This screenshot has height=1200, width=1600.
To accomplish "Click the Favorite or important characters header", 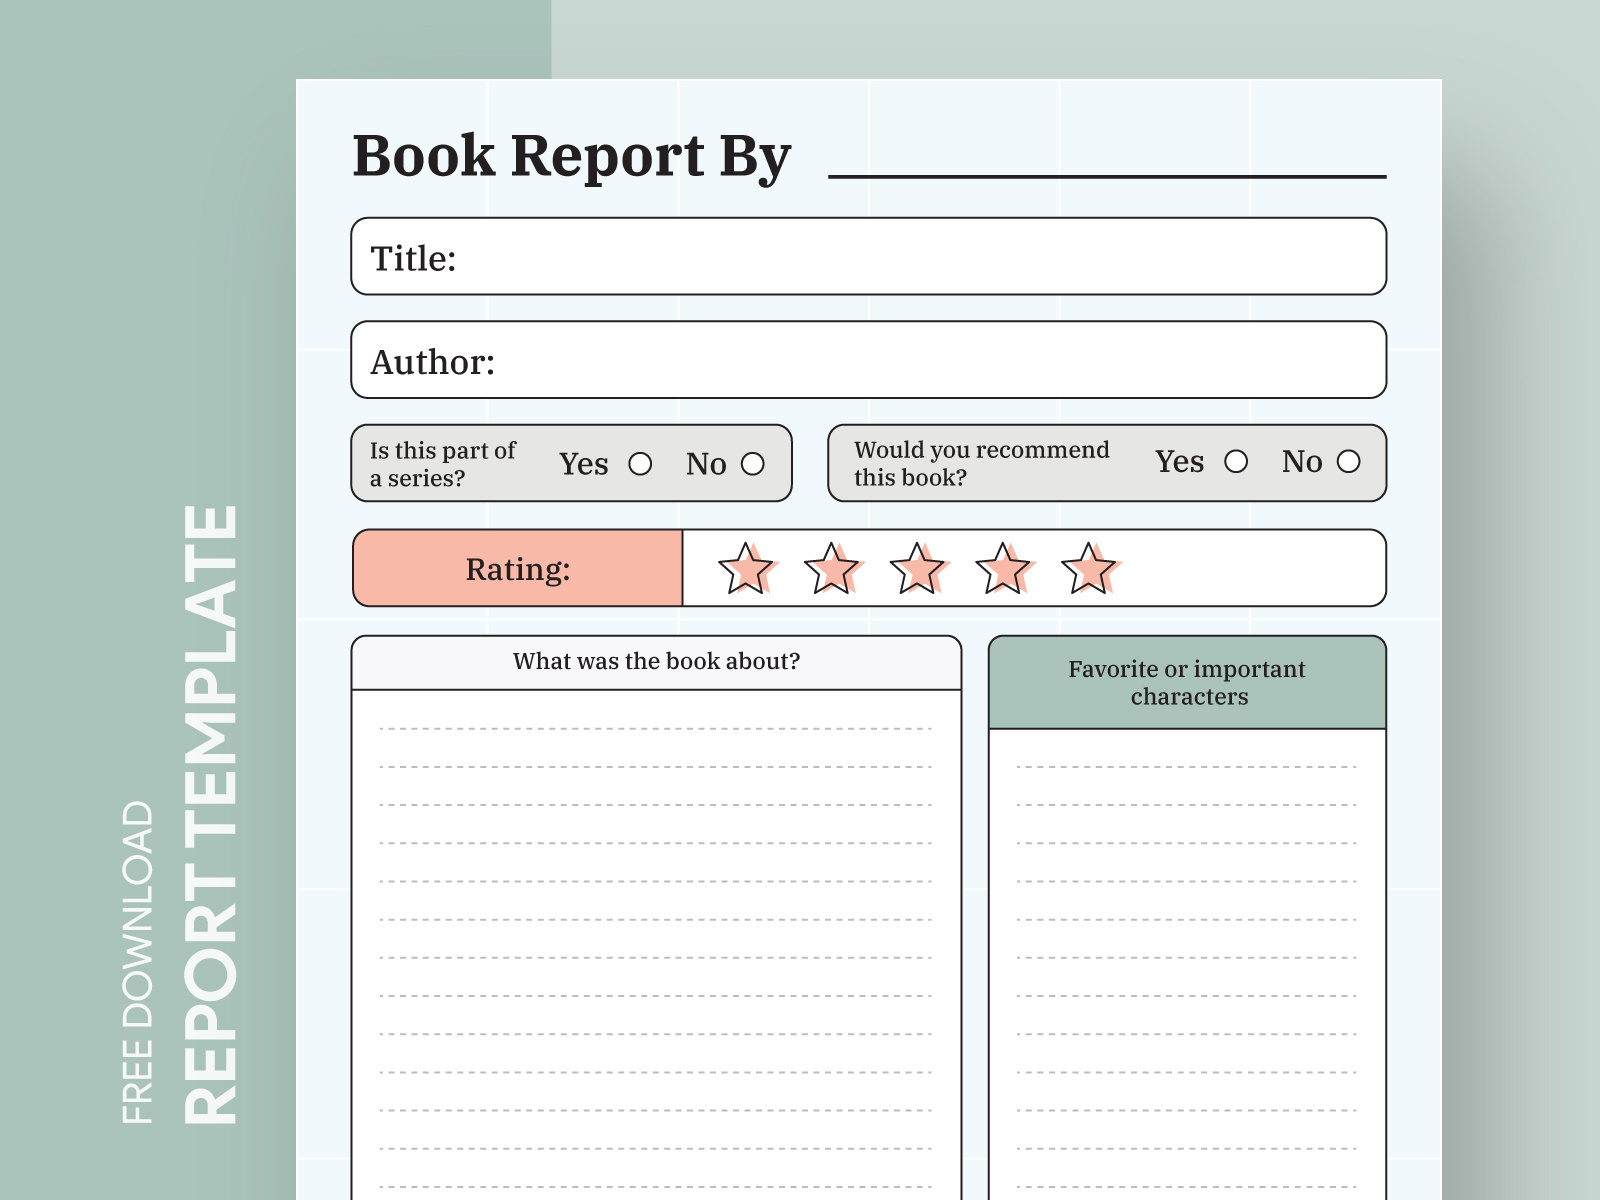I will 1187,682.
